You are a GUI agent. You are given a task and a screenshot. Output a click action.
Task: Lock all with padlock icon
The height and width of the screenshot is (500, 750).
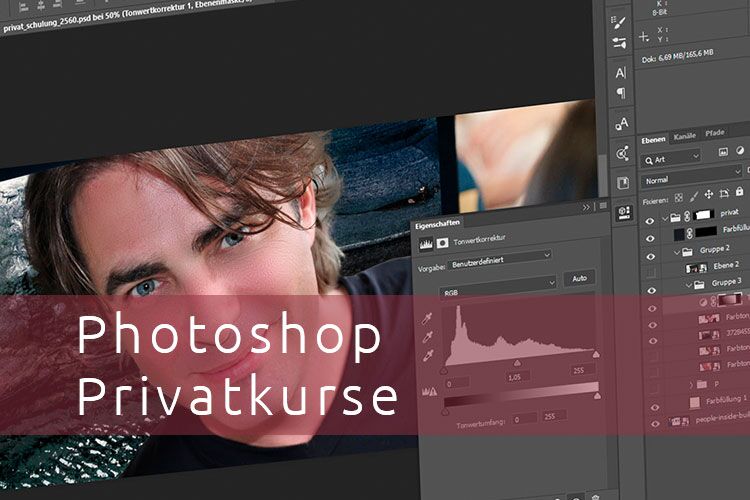click(739, 191)
